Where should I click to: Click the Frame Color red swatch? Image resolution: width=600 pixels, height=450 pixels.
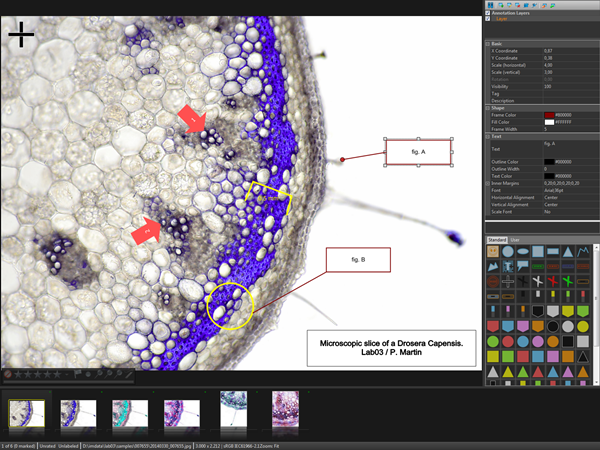549,115
